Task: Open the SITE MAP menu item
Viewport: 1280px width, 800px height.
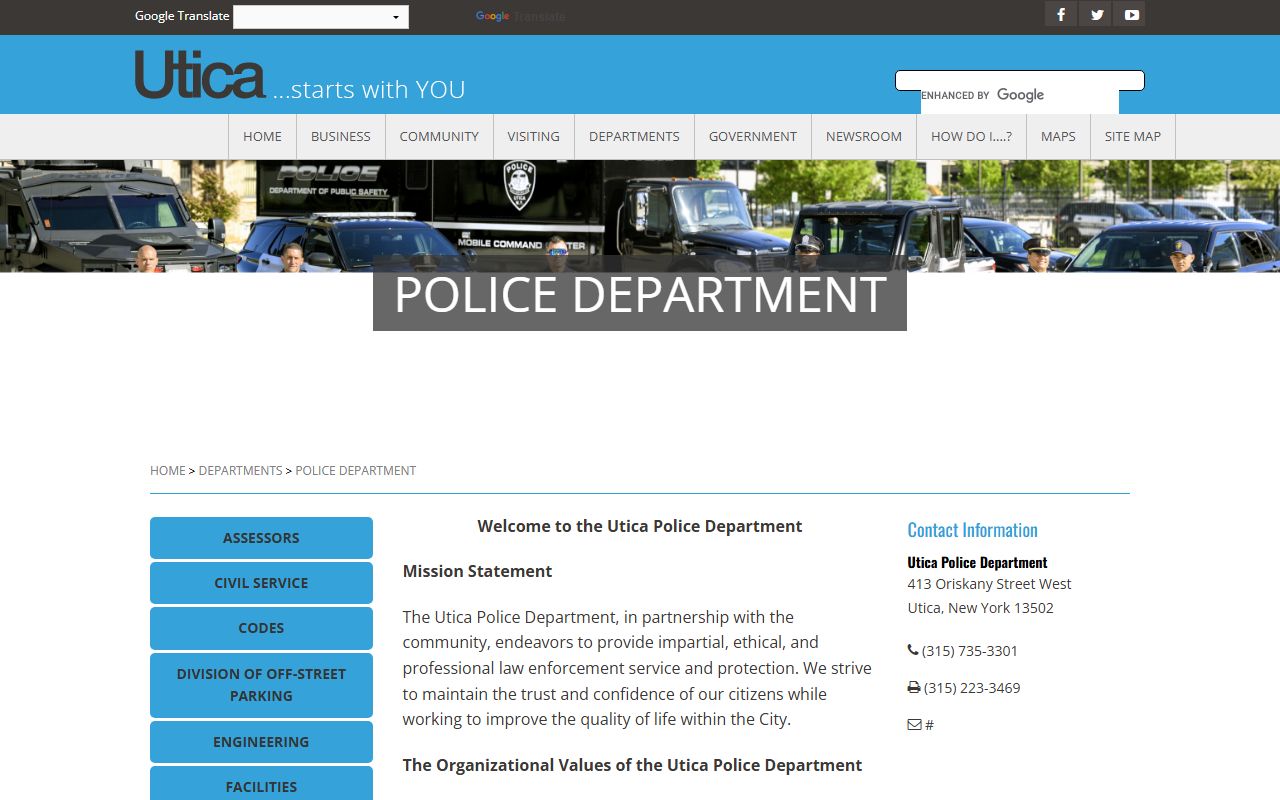Action: [x=1133, y=137]
